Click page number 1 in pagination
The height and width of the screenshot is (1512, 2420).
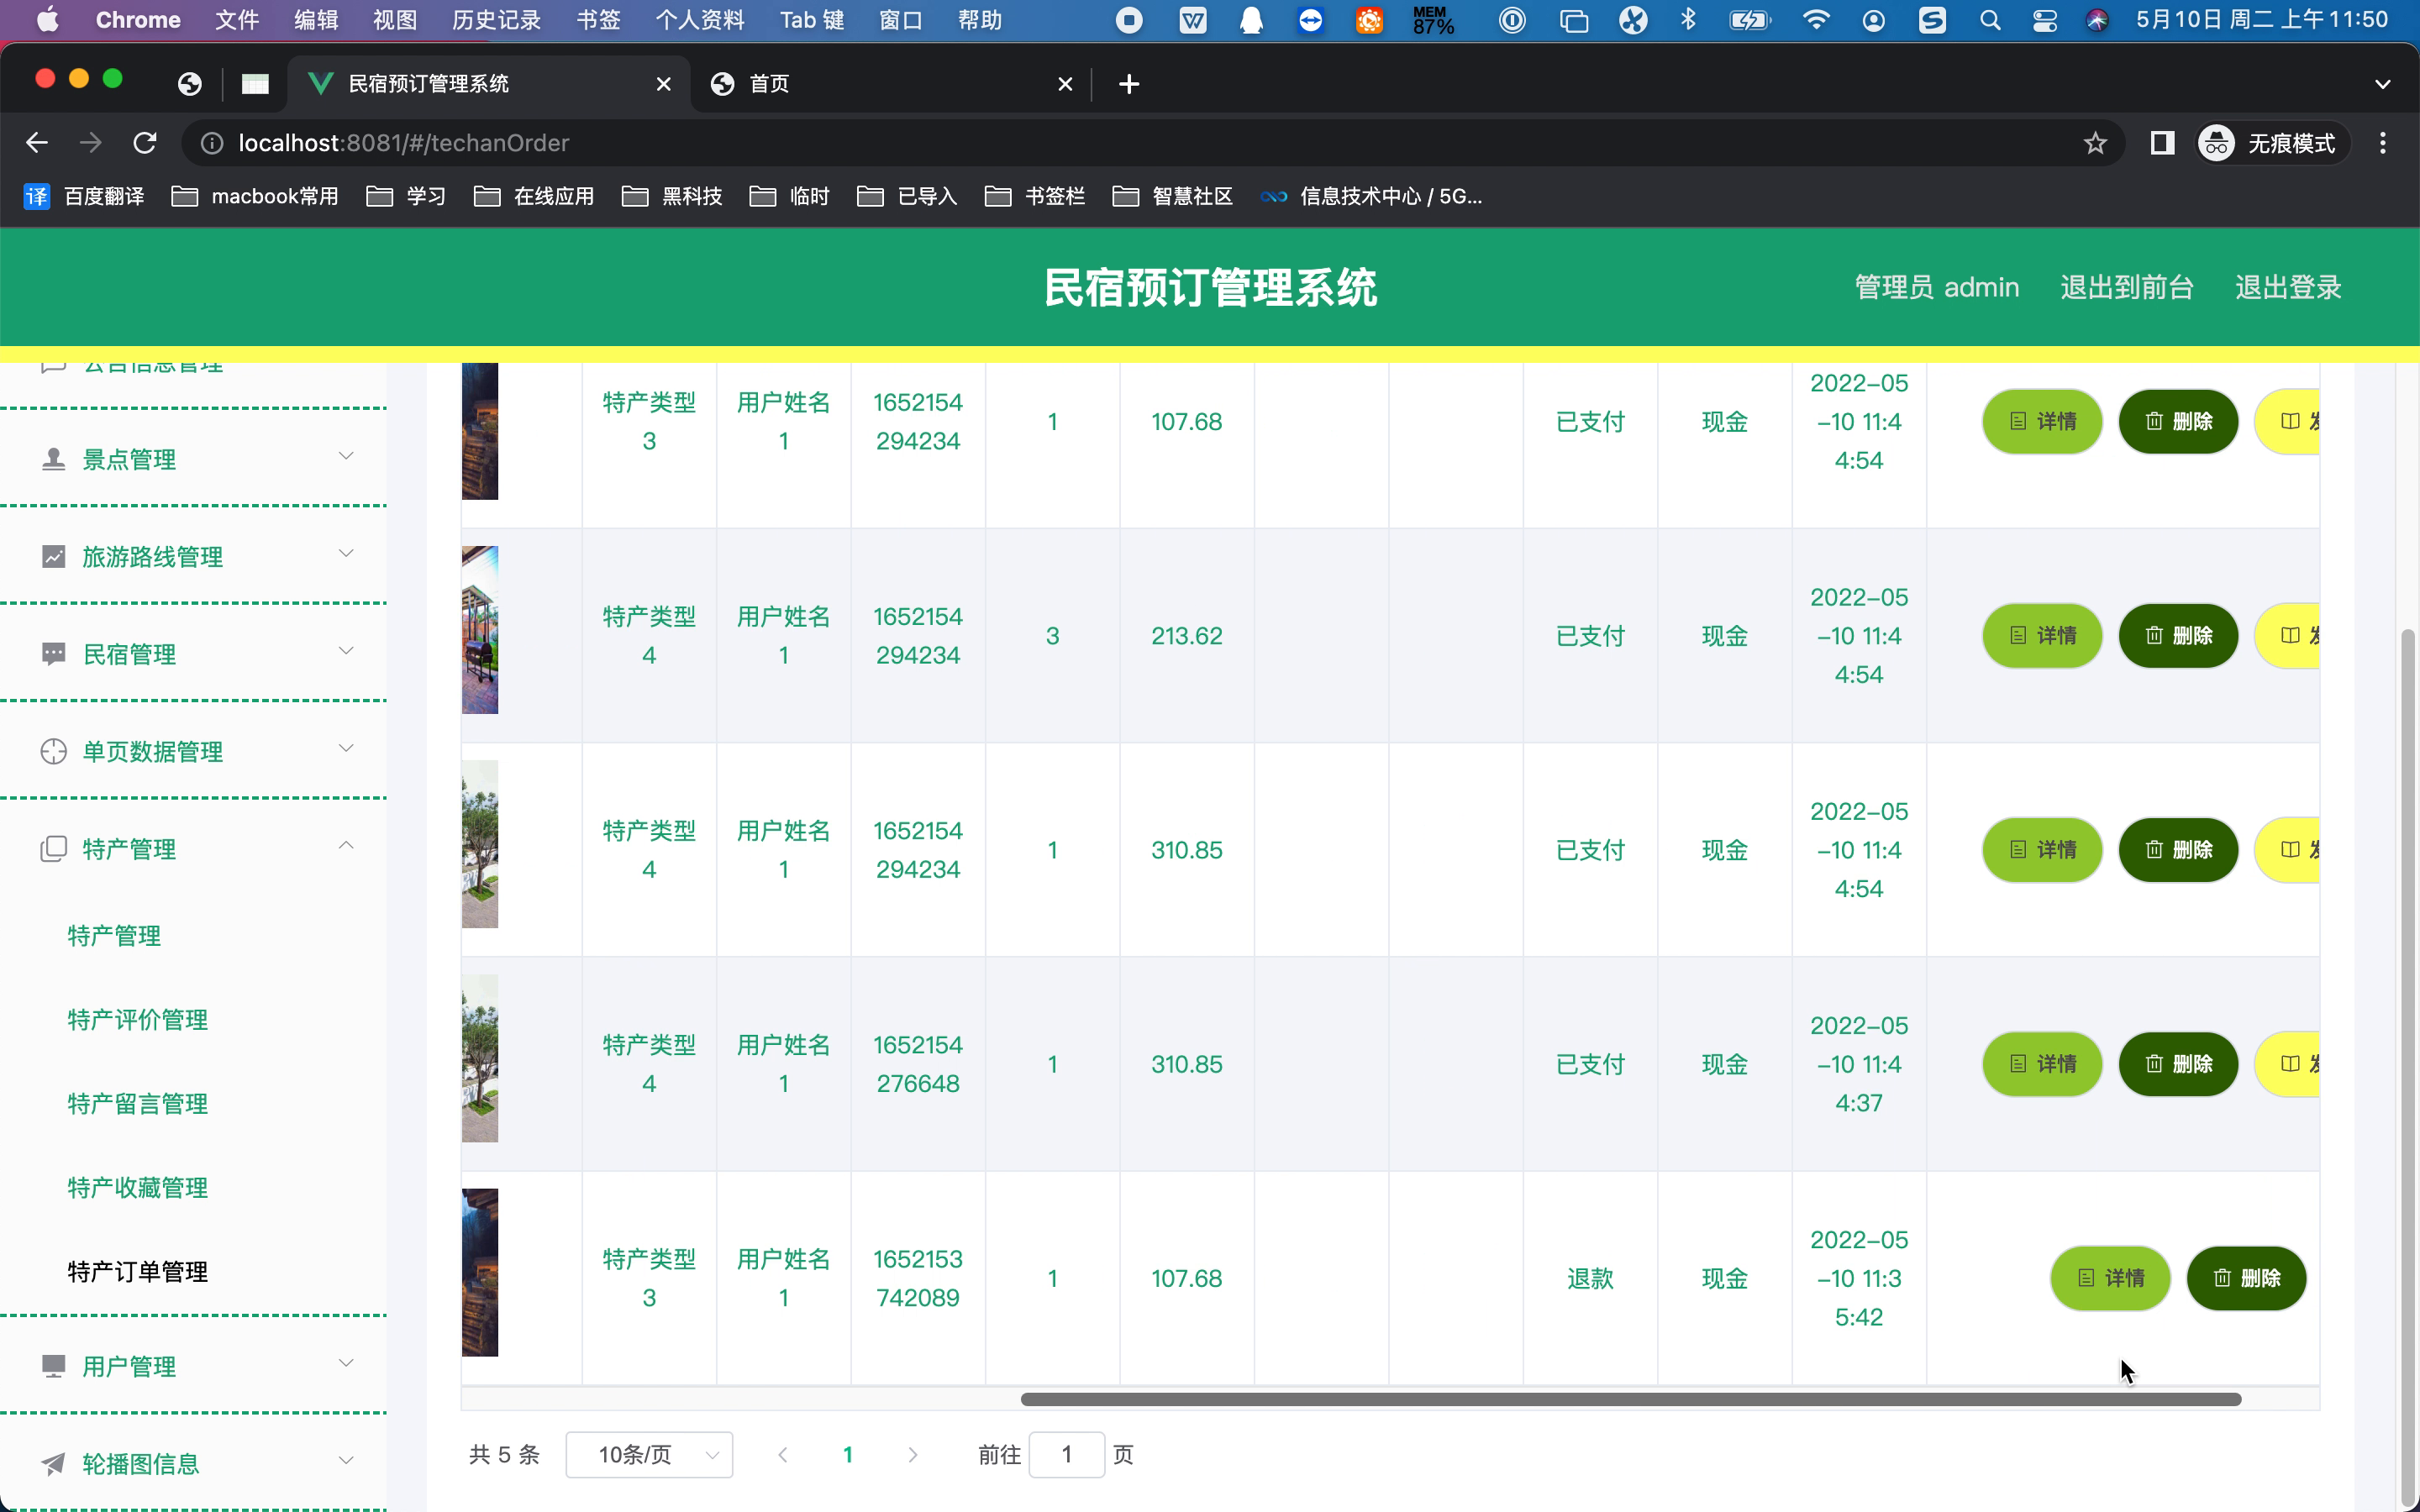pos(848,1455)
